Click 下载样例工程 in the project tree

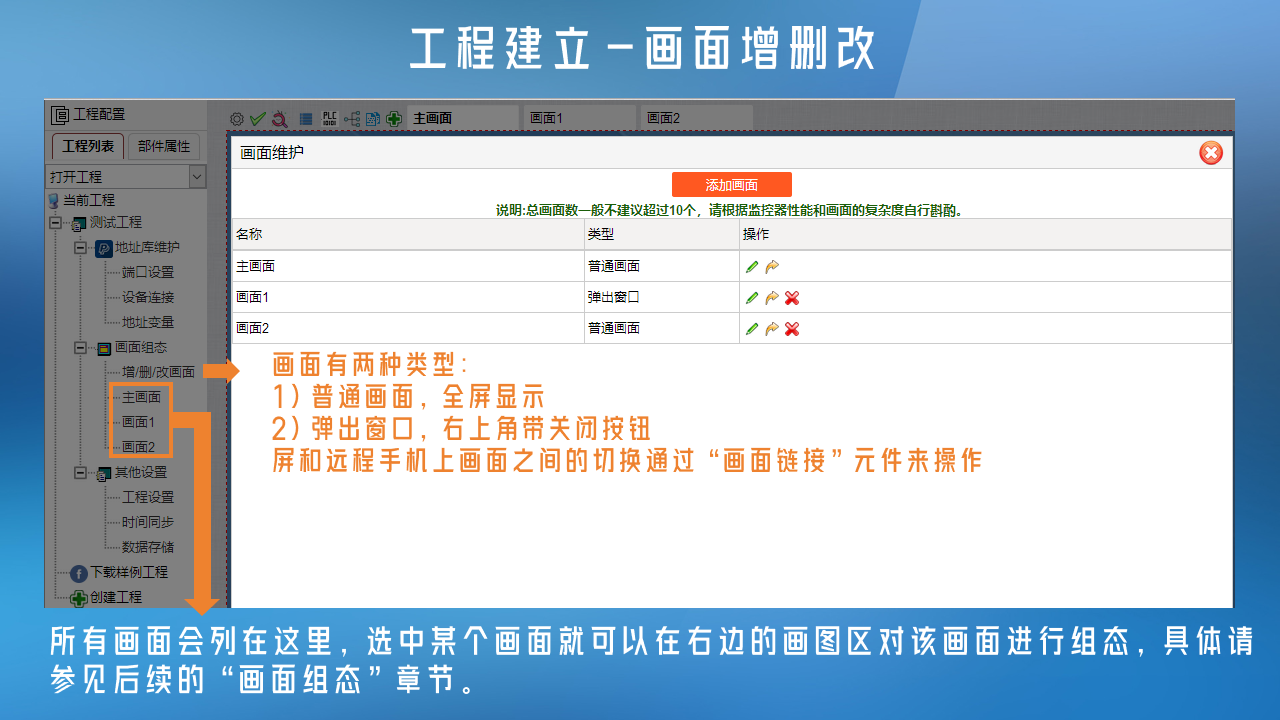(129, 573)
